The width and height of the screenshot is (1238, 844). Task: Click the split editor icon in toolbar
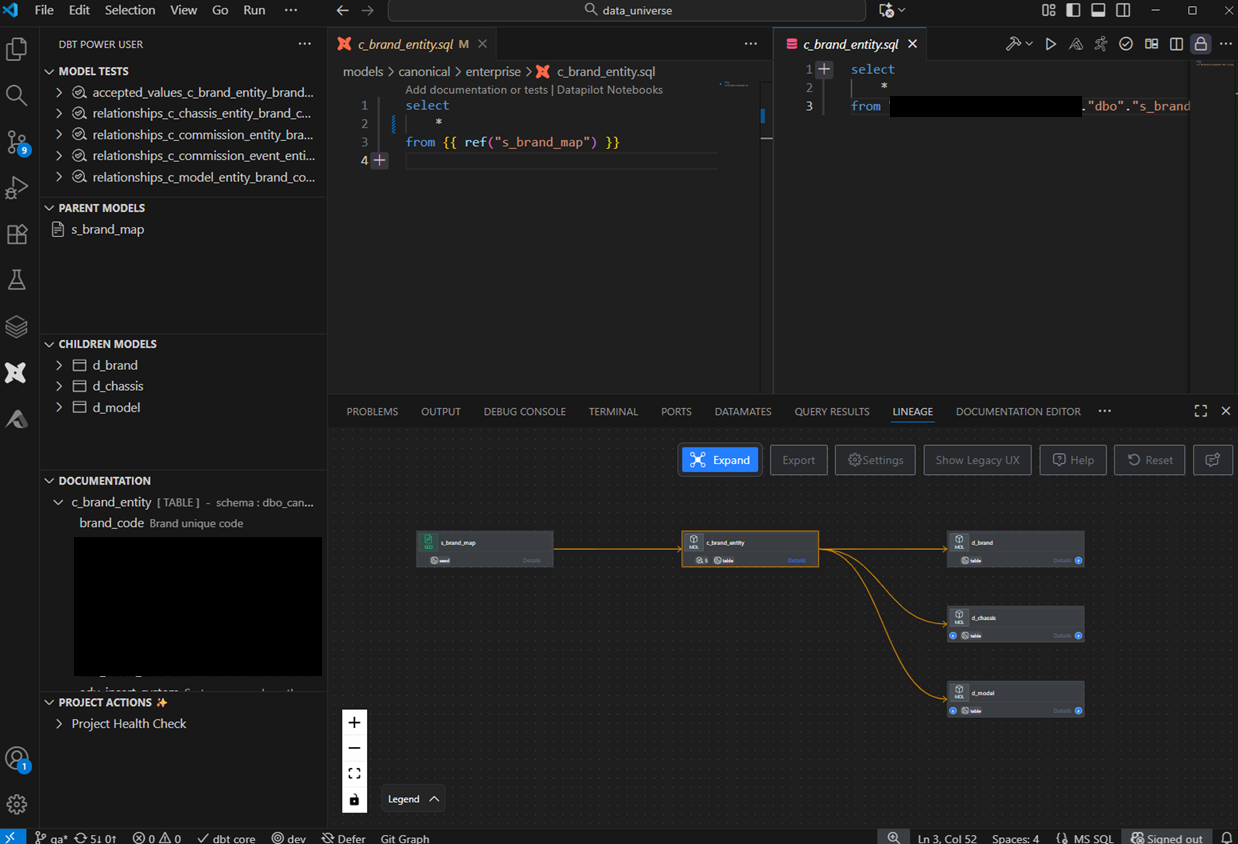point(1176,43)
